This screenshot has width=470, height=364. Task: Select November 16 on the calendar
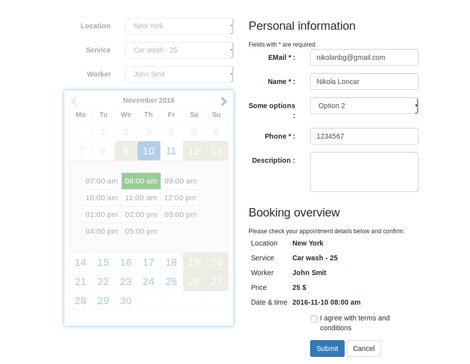126,262
